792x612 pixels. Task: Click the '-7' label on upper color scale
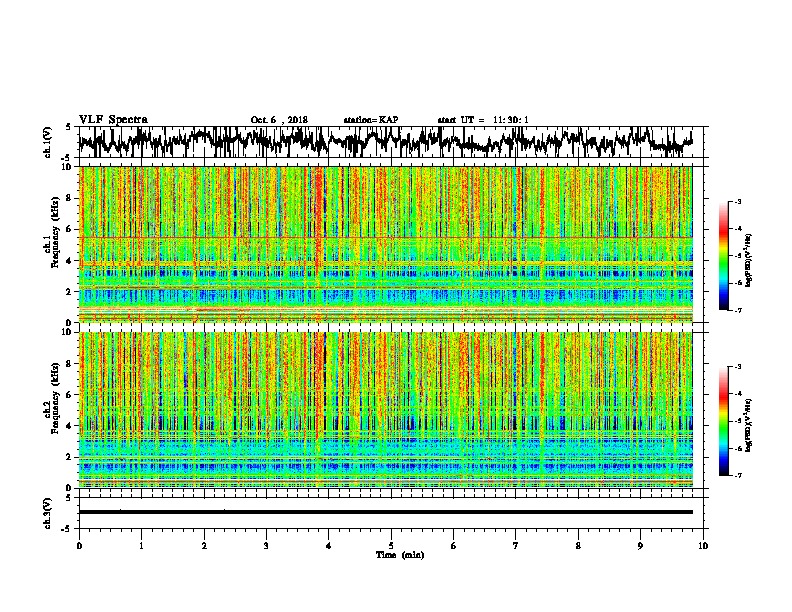pos(737,310)
